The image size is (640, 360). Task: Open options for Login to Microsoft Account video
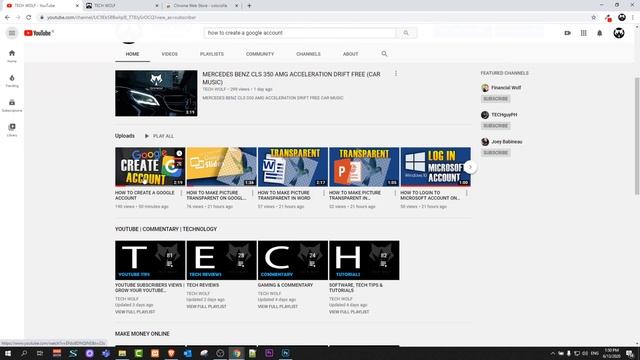467,193
